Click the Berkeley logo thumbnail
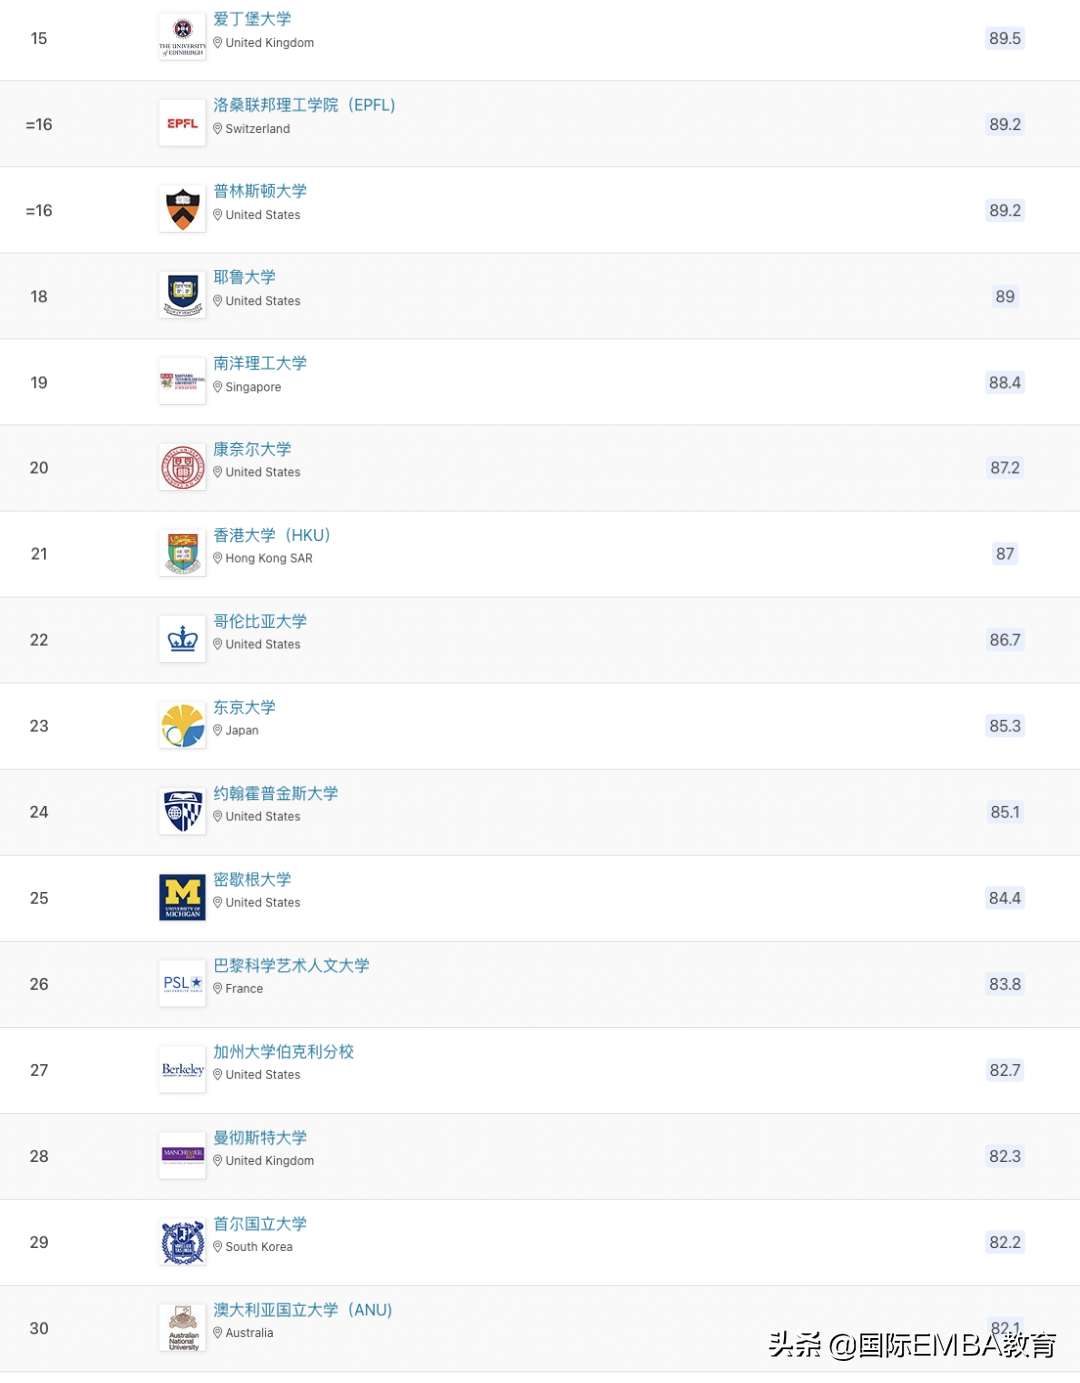This screenshot has width=1080, height=1383. tap(182, 1070)
